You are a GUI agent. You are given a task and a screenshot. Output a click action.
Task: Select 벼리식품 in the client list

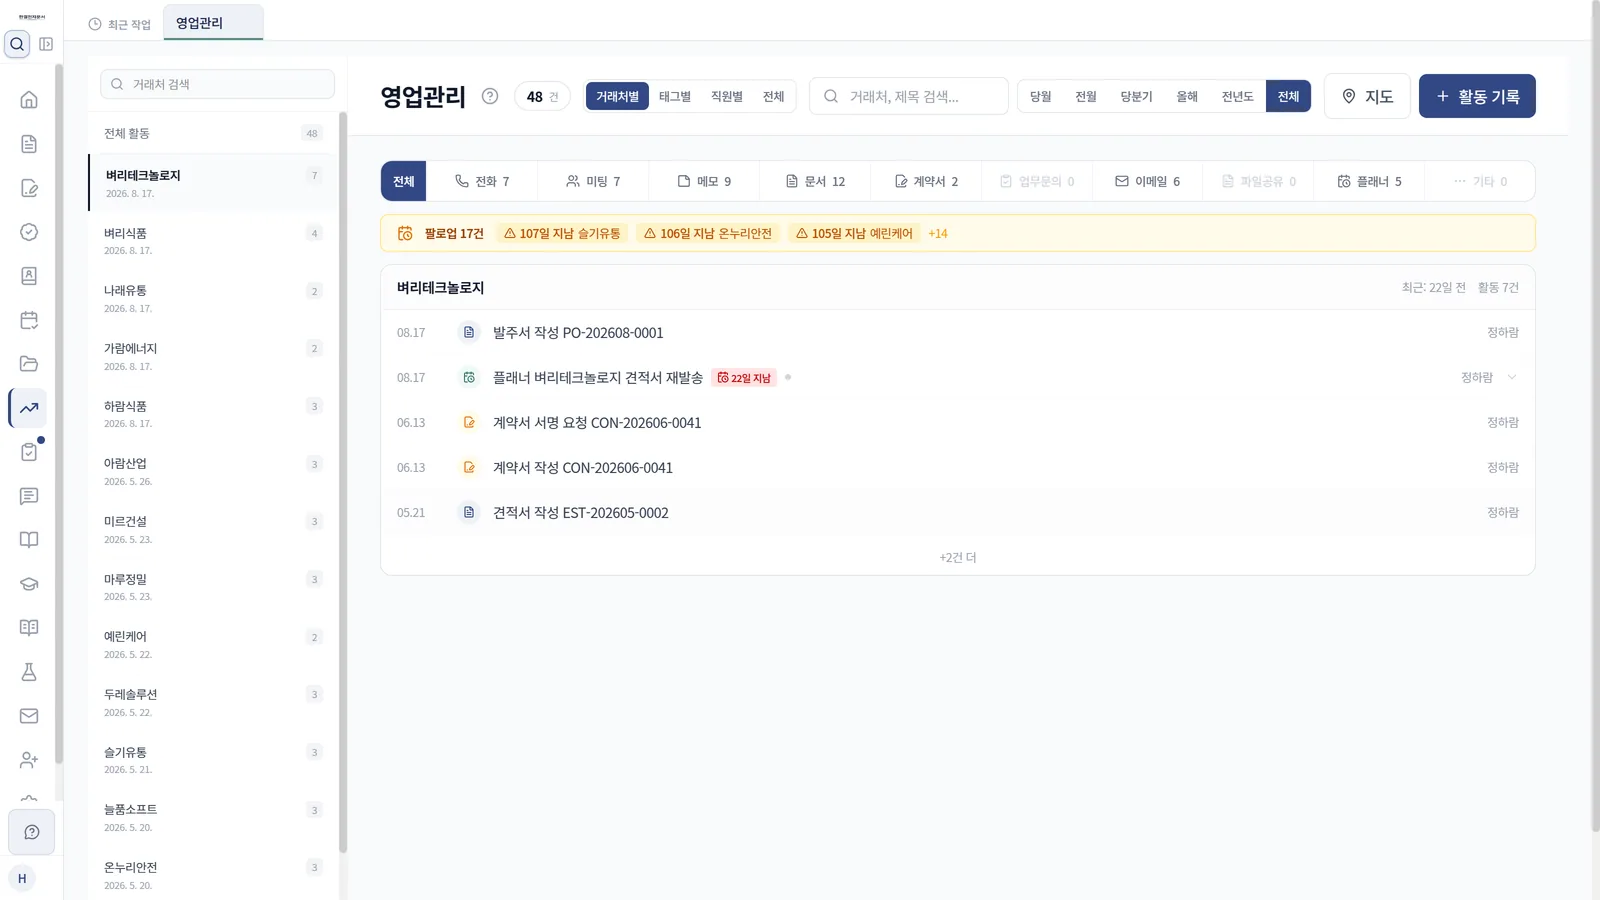tap(212, 241)
